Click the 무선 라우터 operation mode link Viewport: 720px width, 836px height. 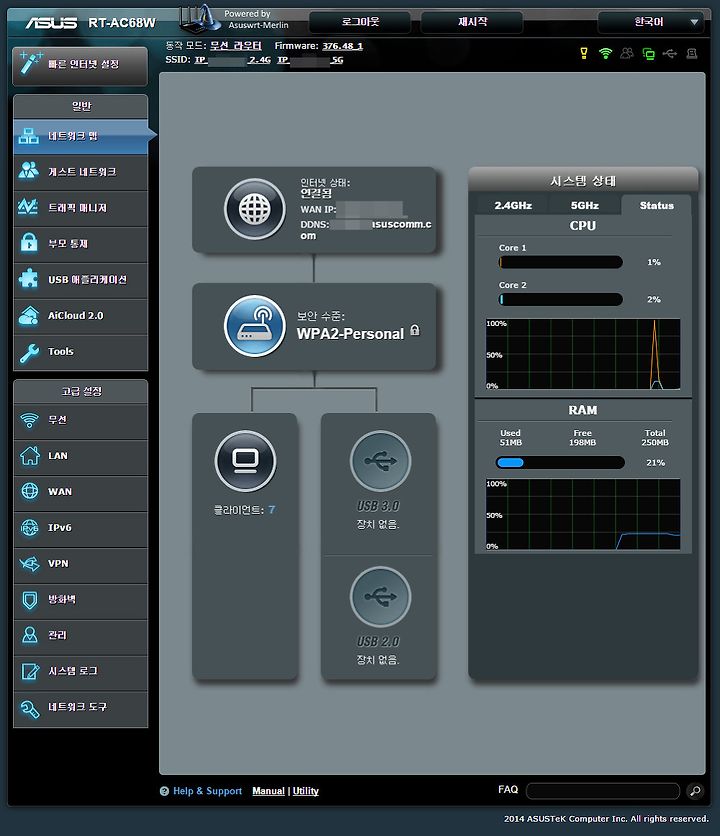[x=236, y=46]
